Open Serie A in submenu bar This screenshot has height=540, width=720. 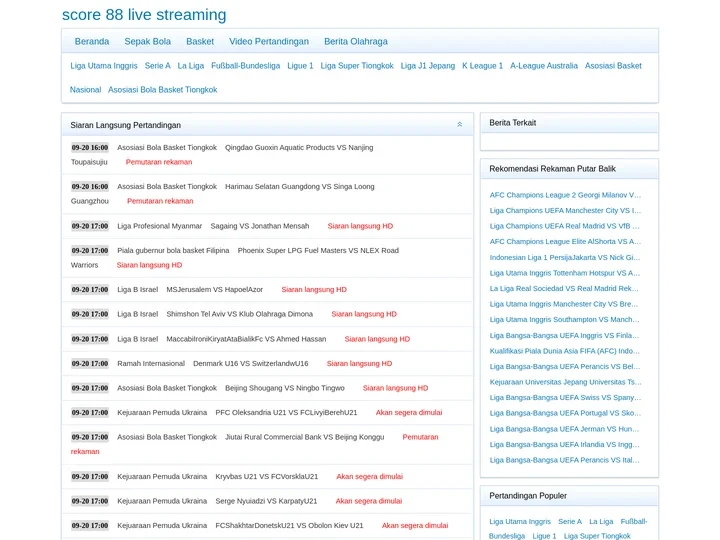pyautogui.click(x=158, y=66)
